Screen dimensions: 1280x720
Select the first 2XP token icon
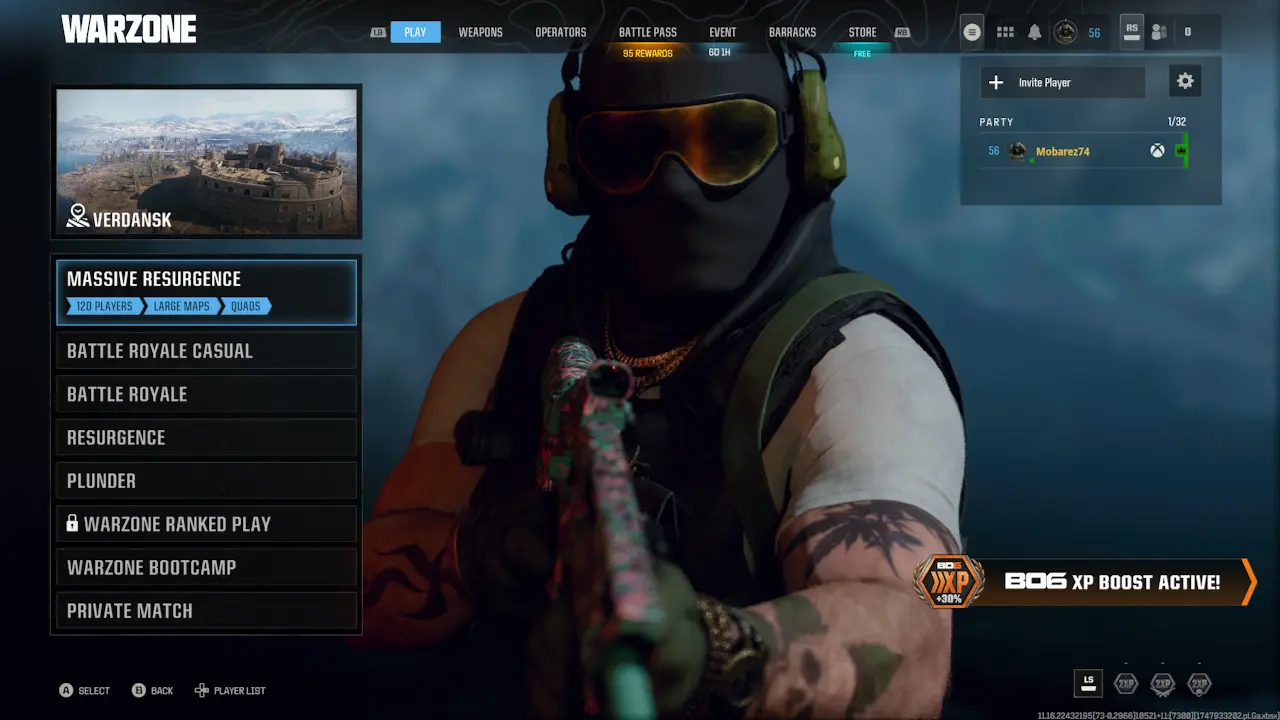[x=1126, y=684]
